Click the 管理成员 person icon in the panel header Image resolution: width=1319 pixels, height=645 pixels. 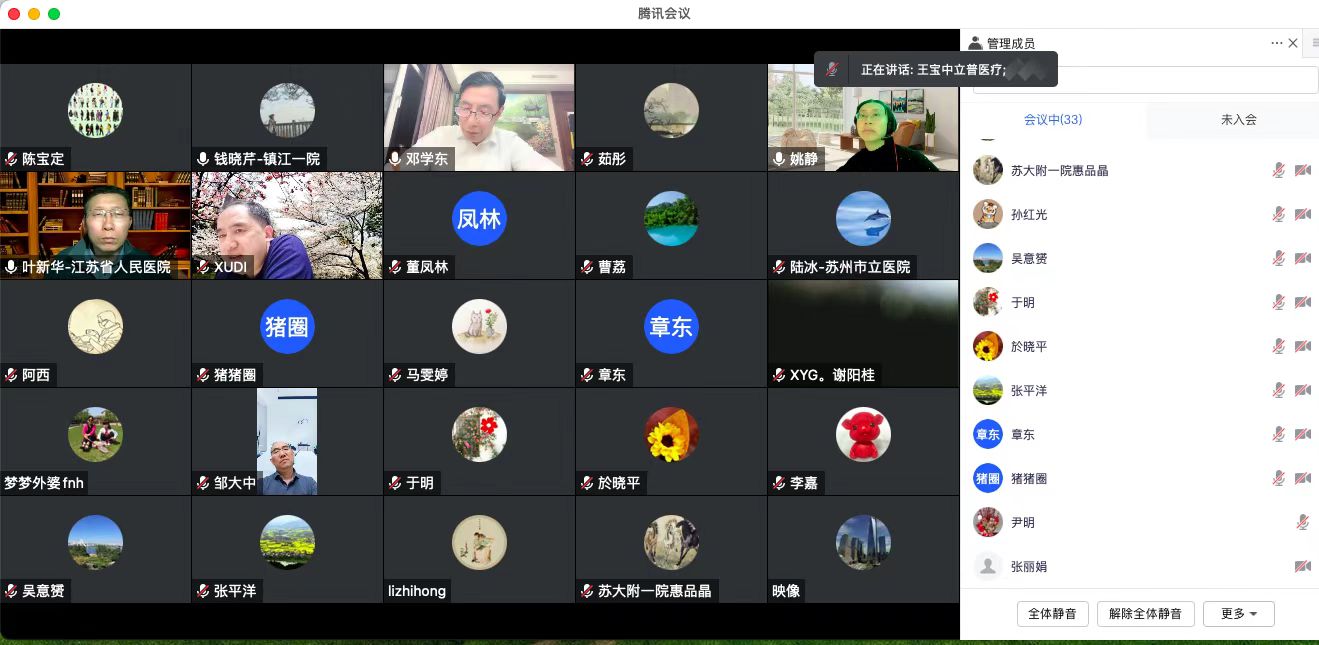975,43
